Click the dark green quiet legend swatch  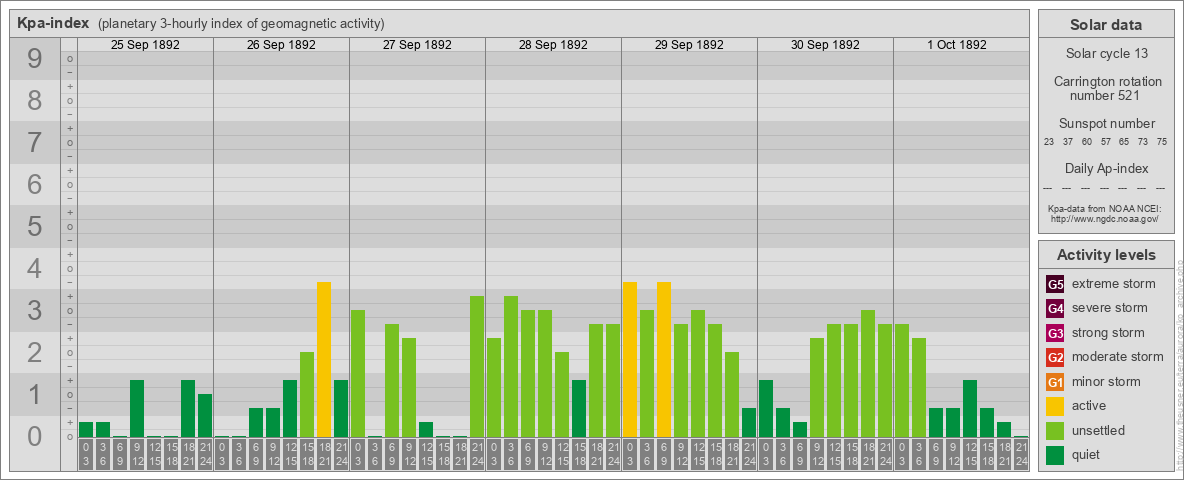[x=1055, y=454]
